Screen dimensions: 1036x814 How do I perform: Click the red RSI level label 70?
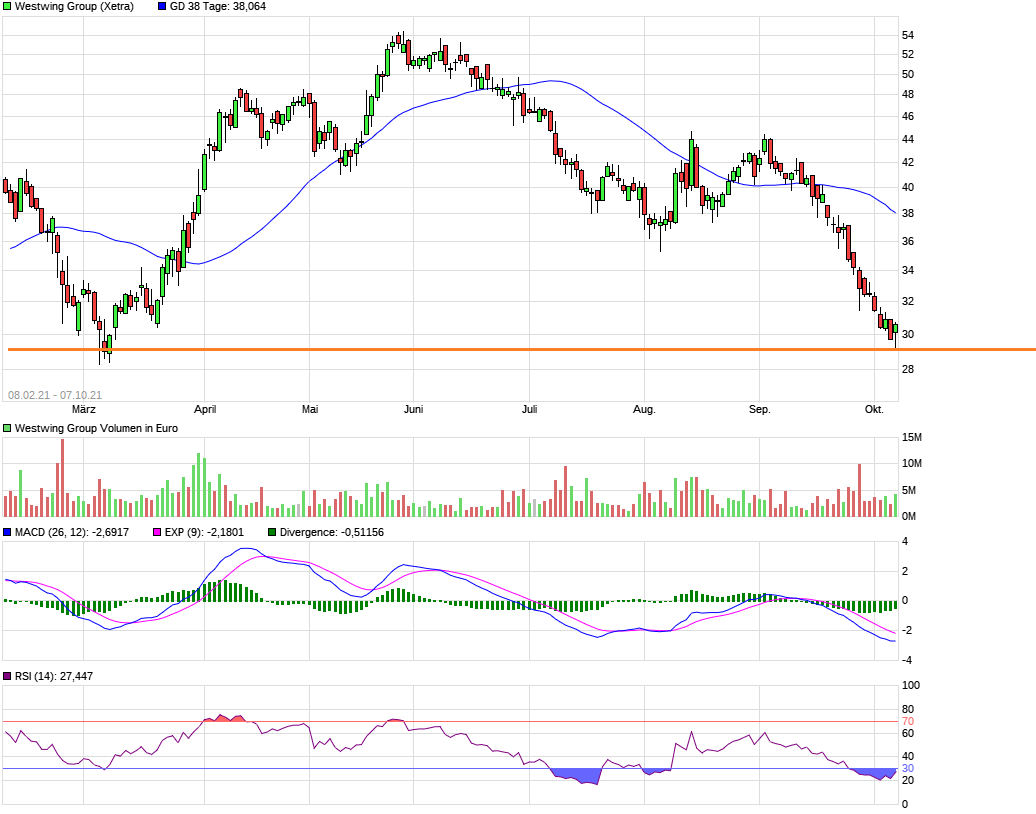tap(908, 722)
